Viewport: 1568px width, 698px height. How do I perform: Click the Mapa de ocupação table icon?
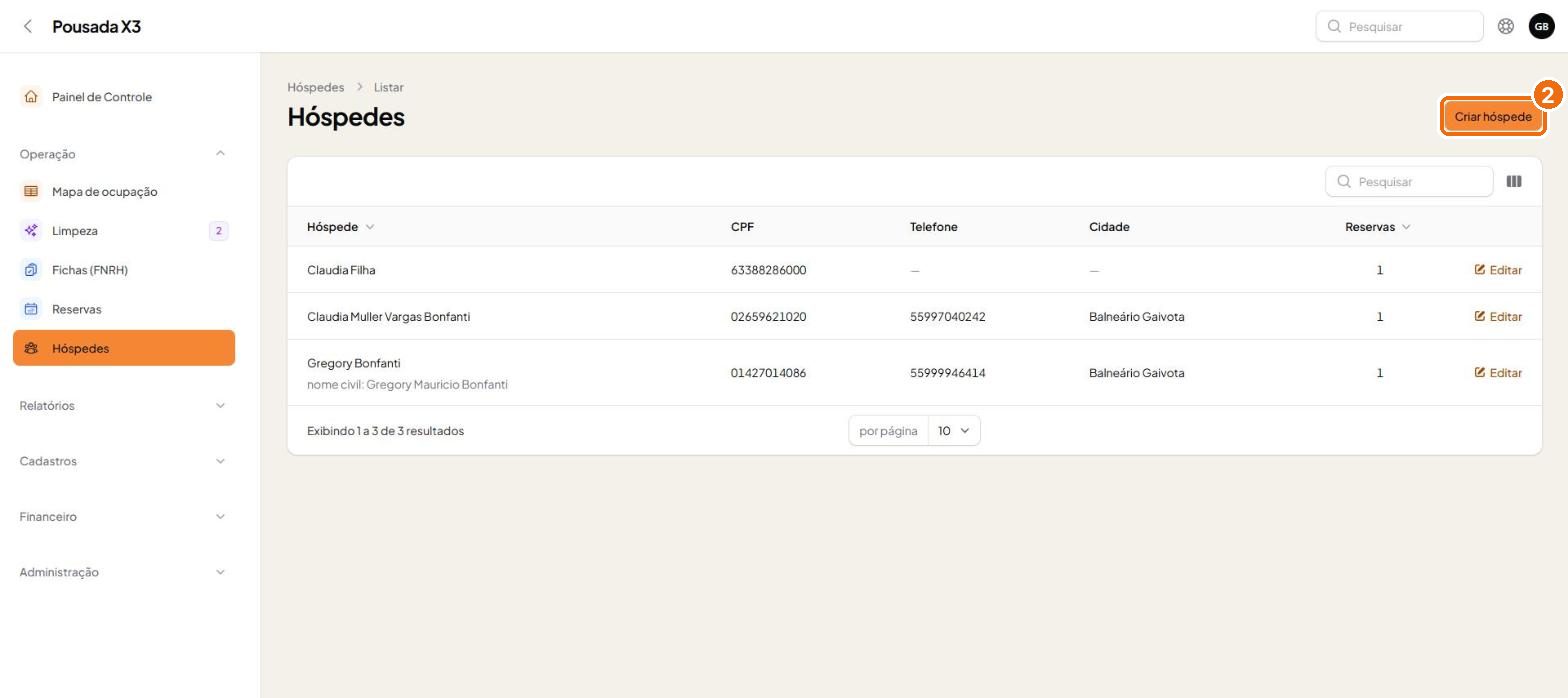(x=31, y=192)
